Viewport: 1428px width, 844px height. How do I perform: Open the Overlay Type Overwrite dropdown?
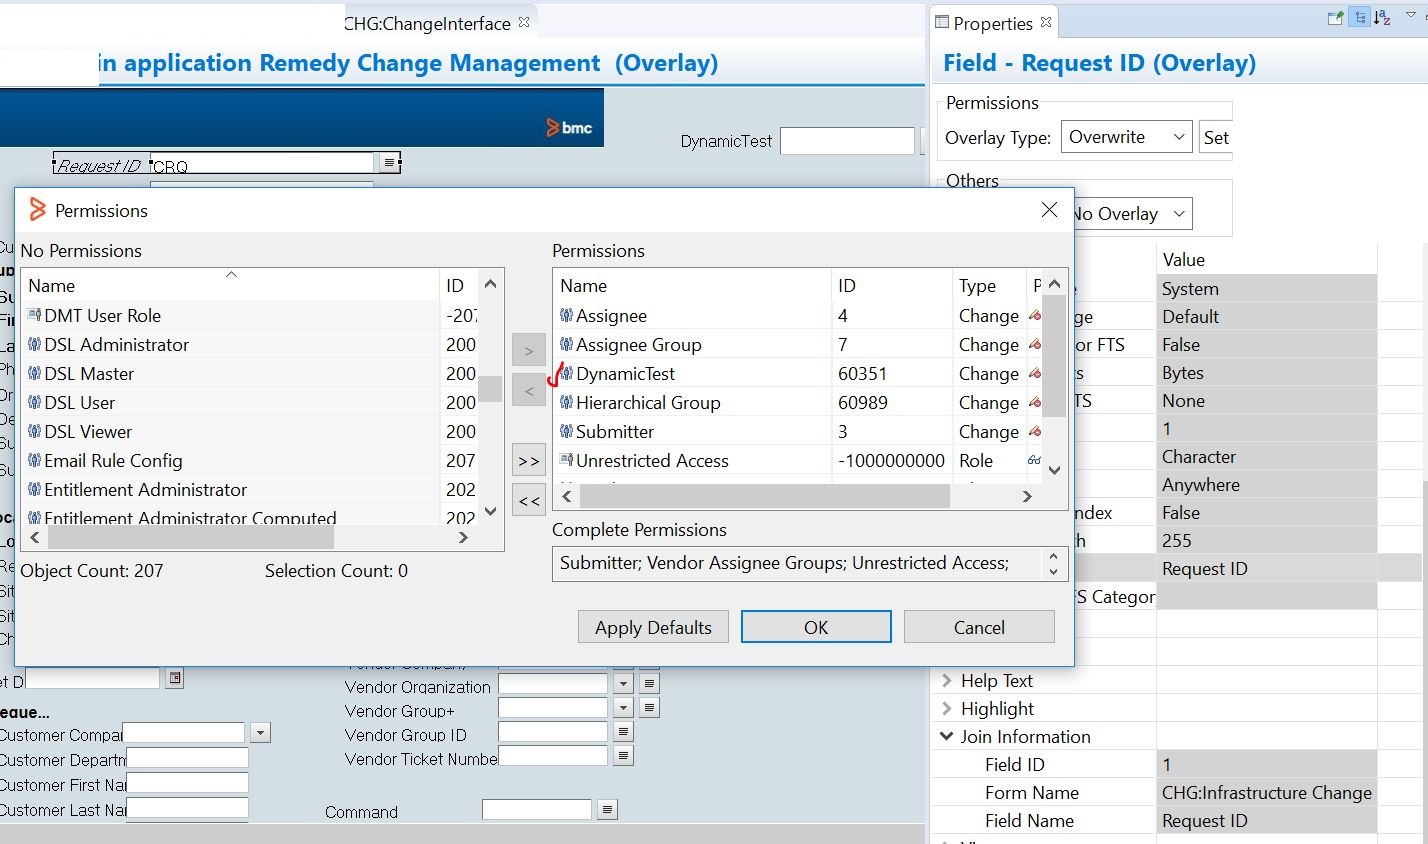[x=1127, y=137]
